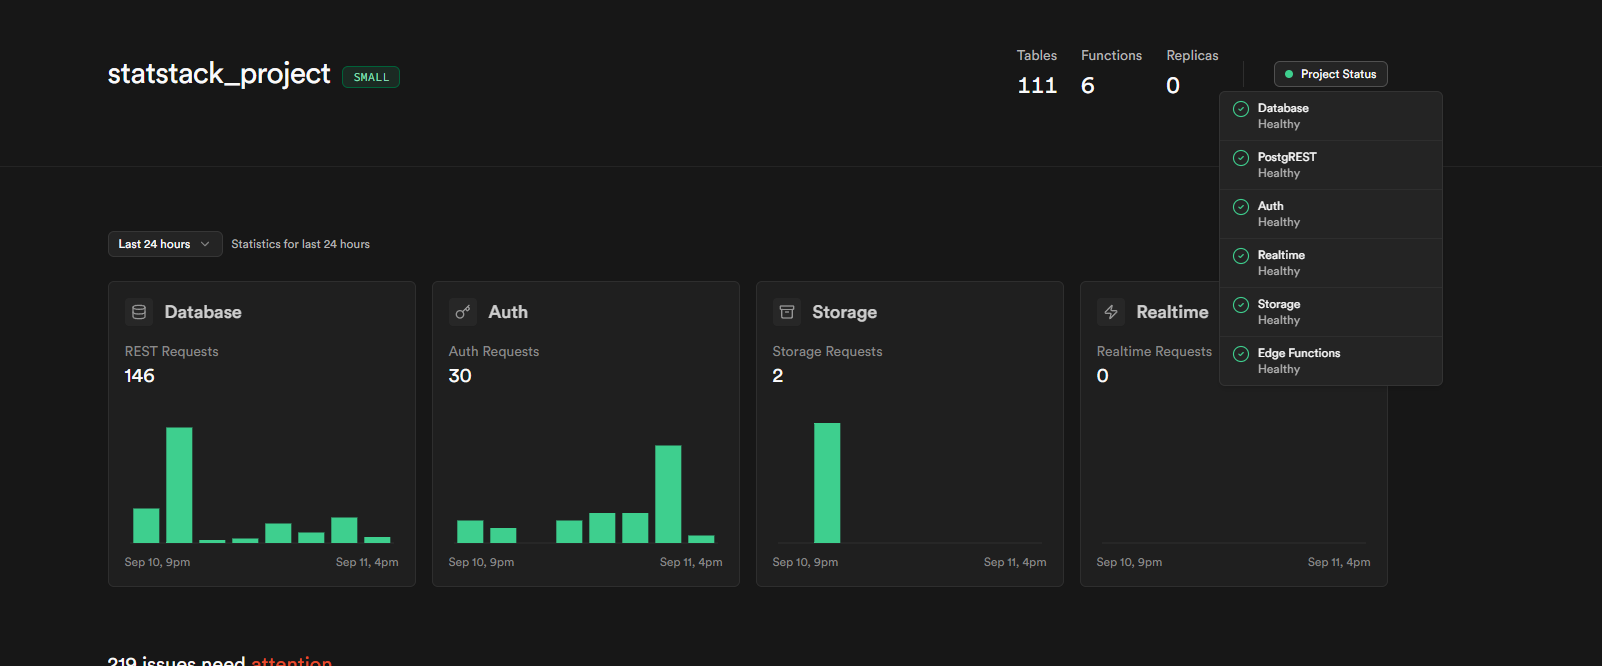Image resolution: width=1602 pixels, height=666 pixels.
Task: Click the statstack_project title
Action: 219,74
